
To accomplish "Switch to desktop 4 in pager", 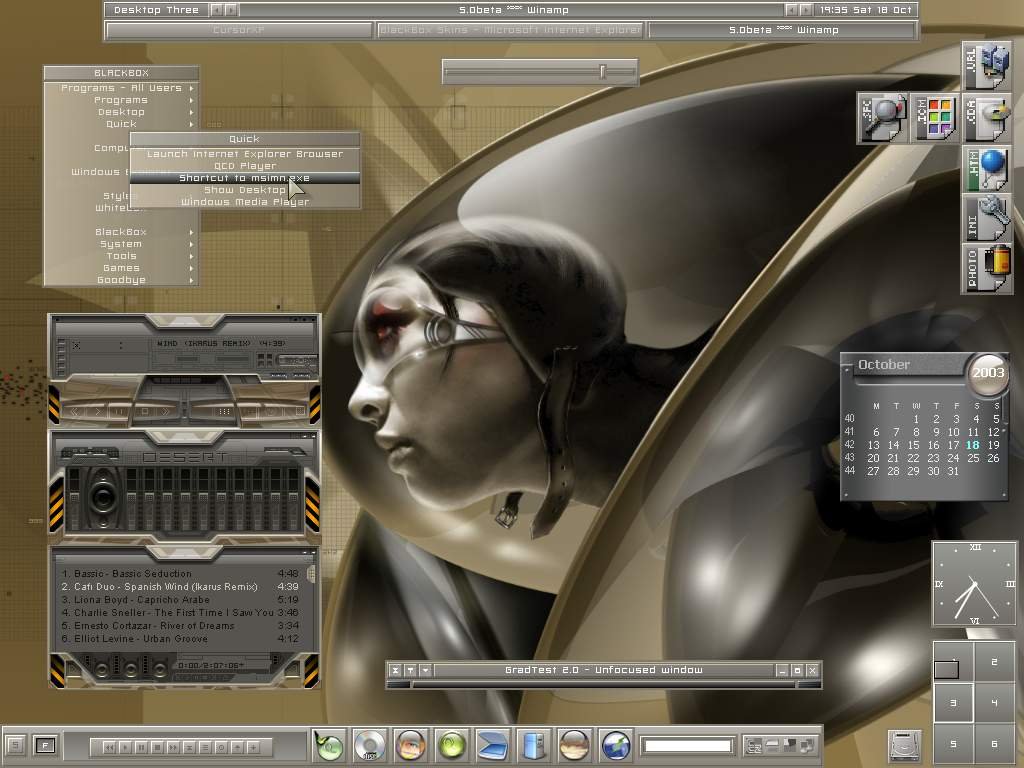I will 995,703.
